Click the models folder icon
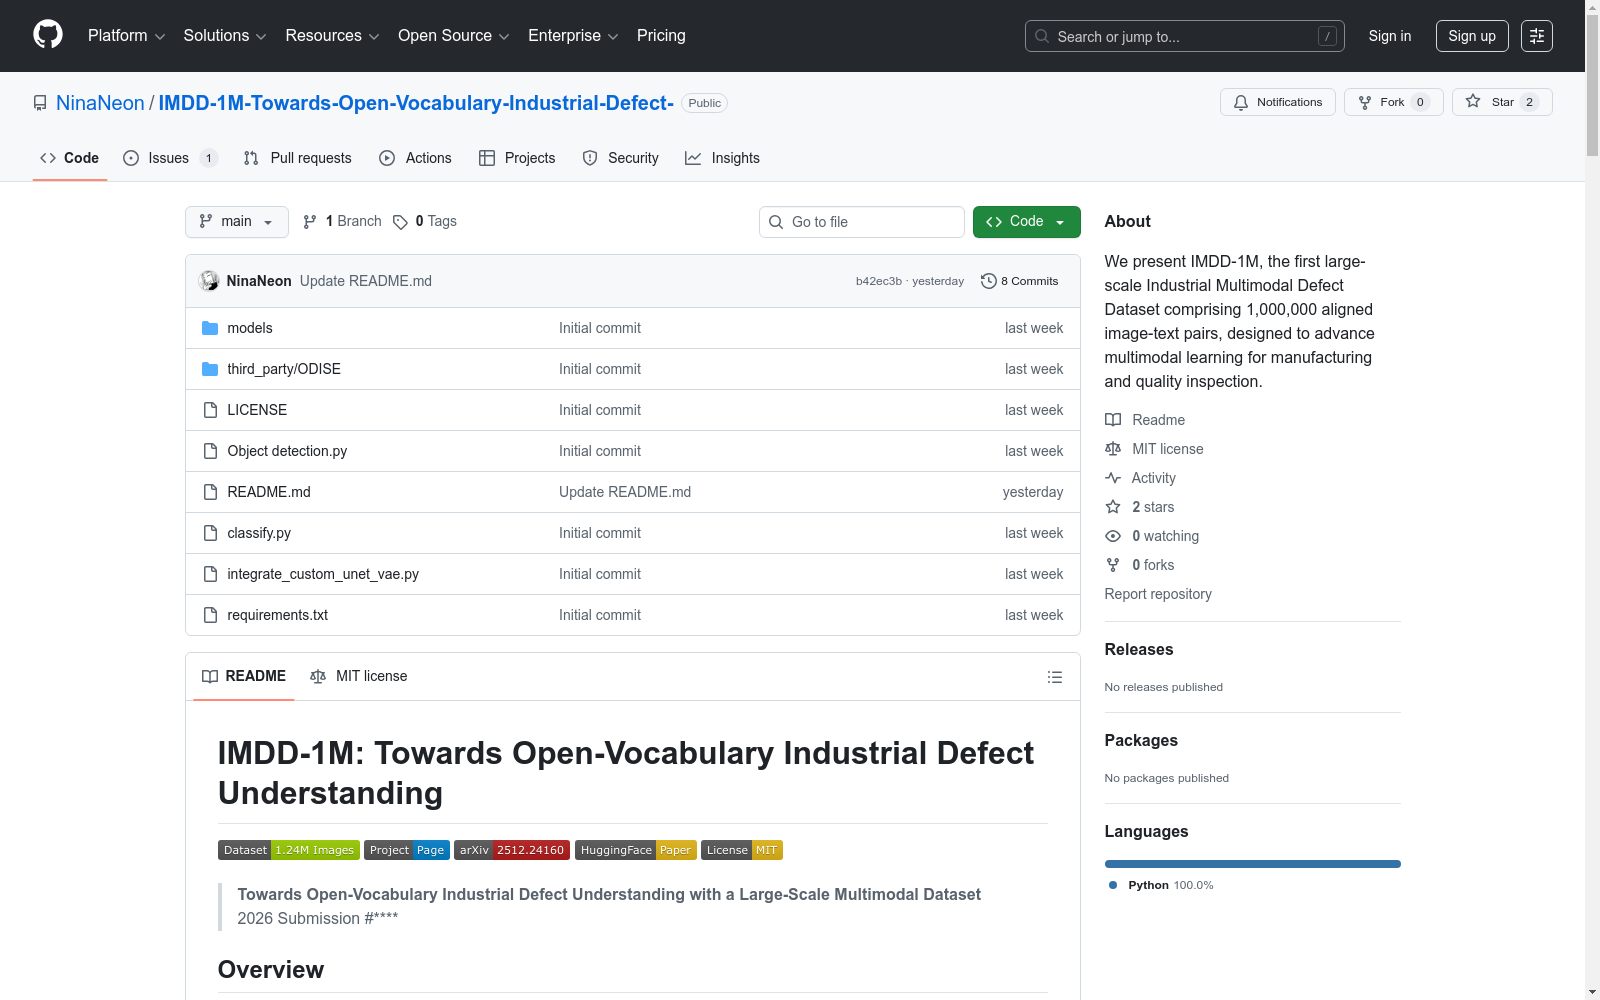This screenshot has height=1000, width=1600. click(x=210, y=328)
